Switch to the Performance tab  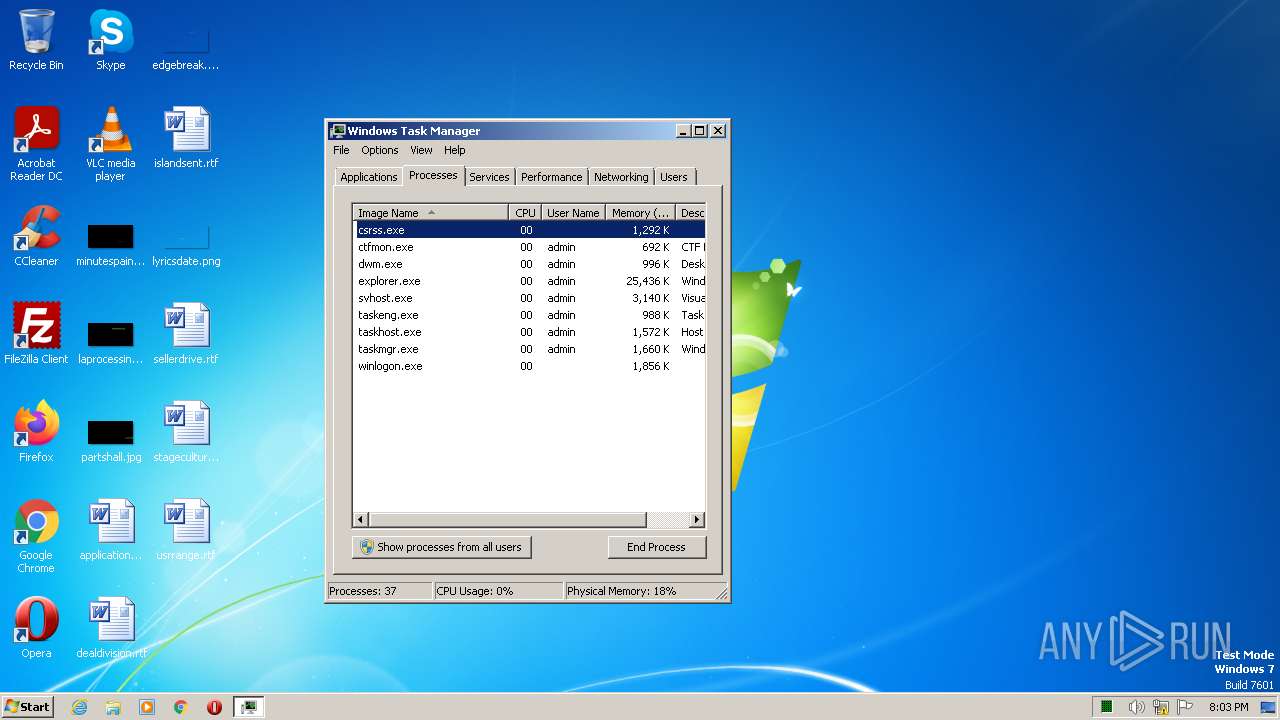coord(551,177)
